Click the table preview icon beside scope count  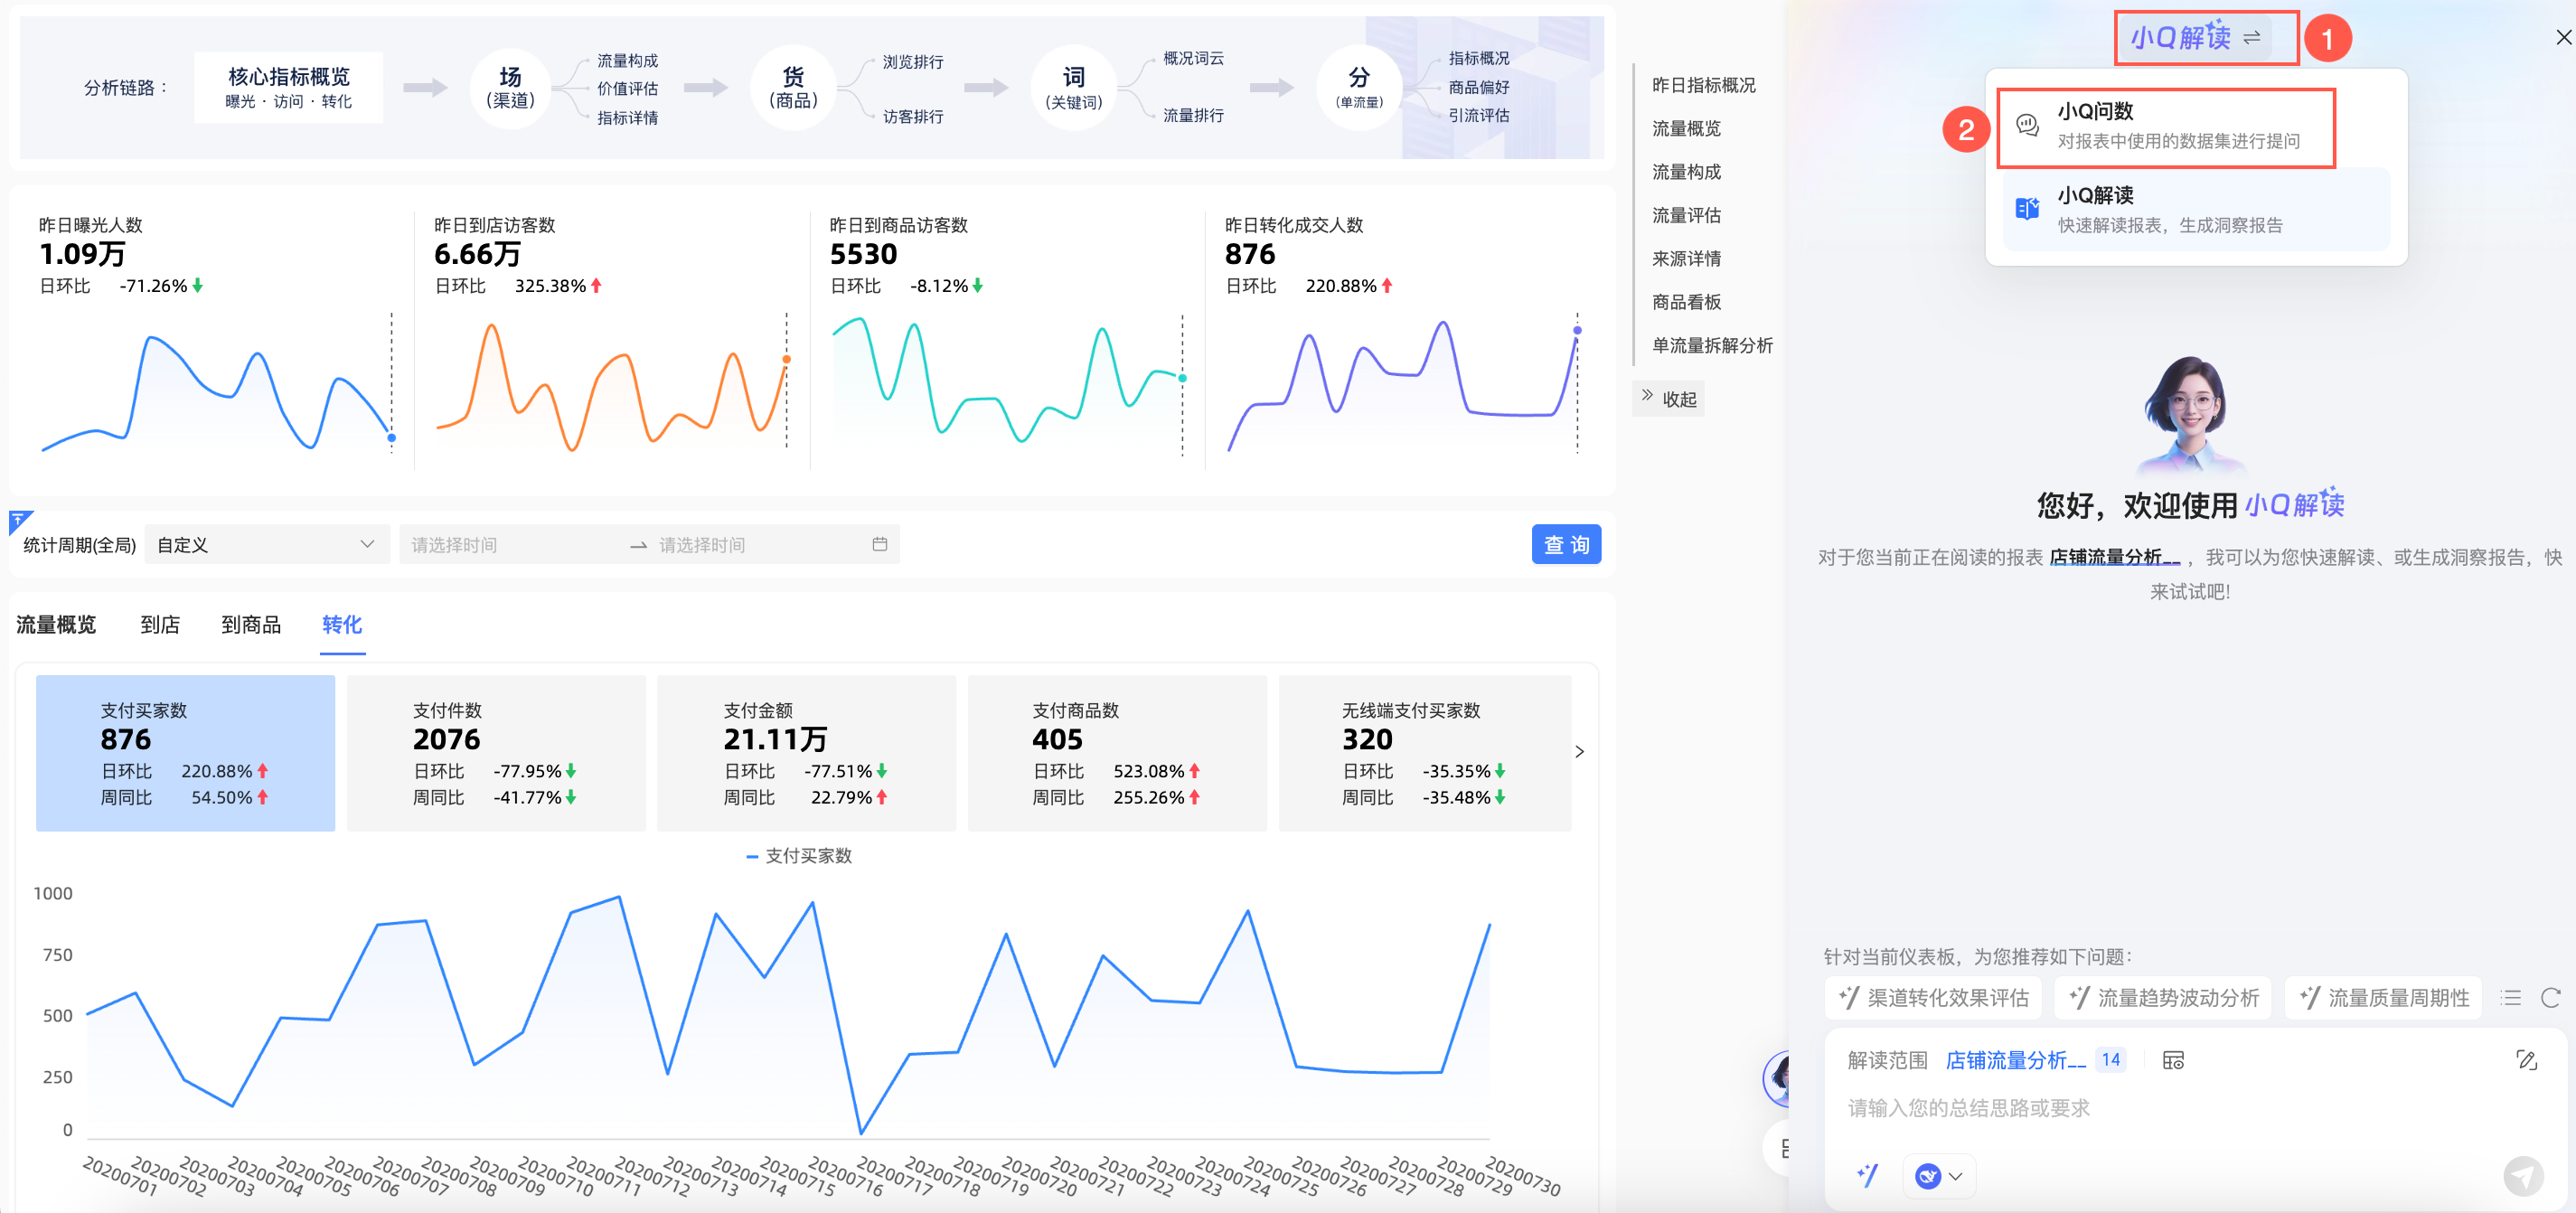[2173, 1060]
